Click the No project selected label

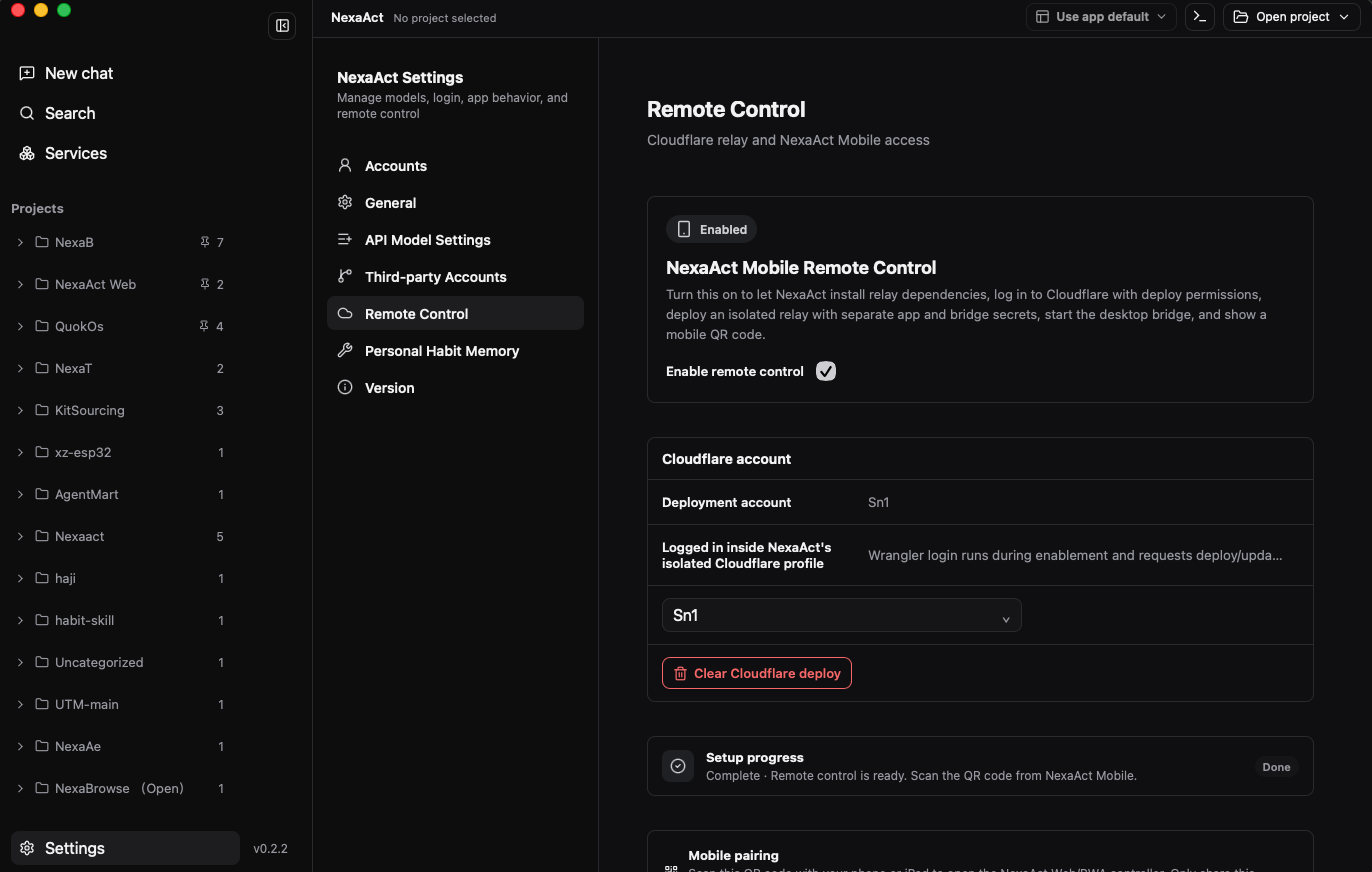point(445,18)
